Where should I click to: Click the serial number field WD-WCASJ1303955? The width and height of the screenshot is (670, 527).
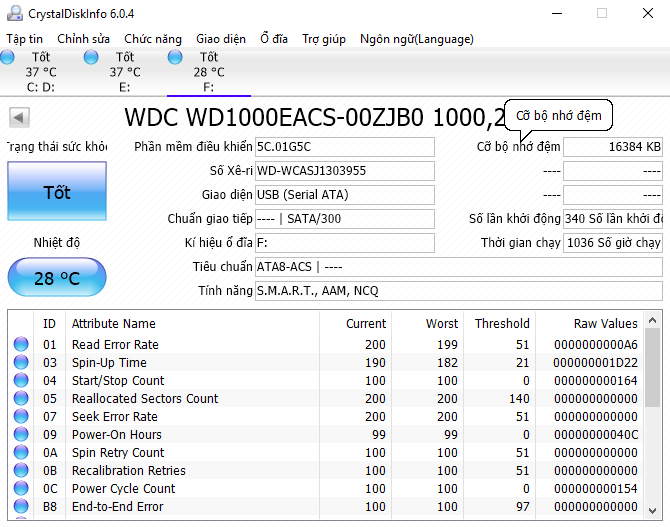click(345, 171)
